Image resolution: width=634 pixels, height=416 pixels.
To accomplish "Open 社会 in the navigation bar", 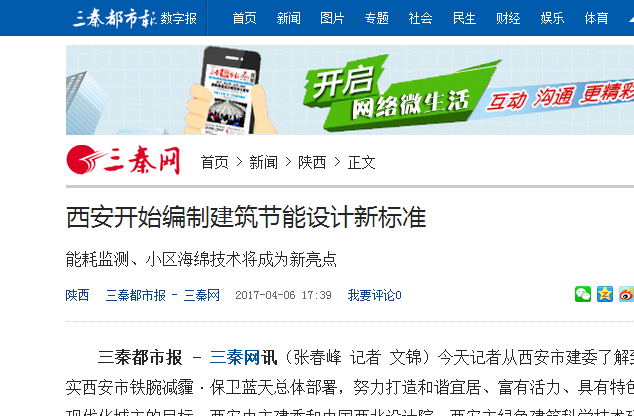I will [421, 18].
